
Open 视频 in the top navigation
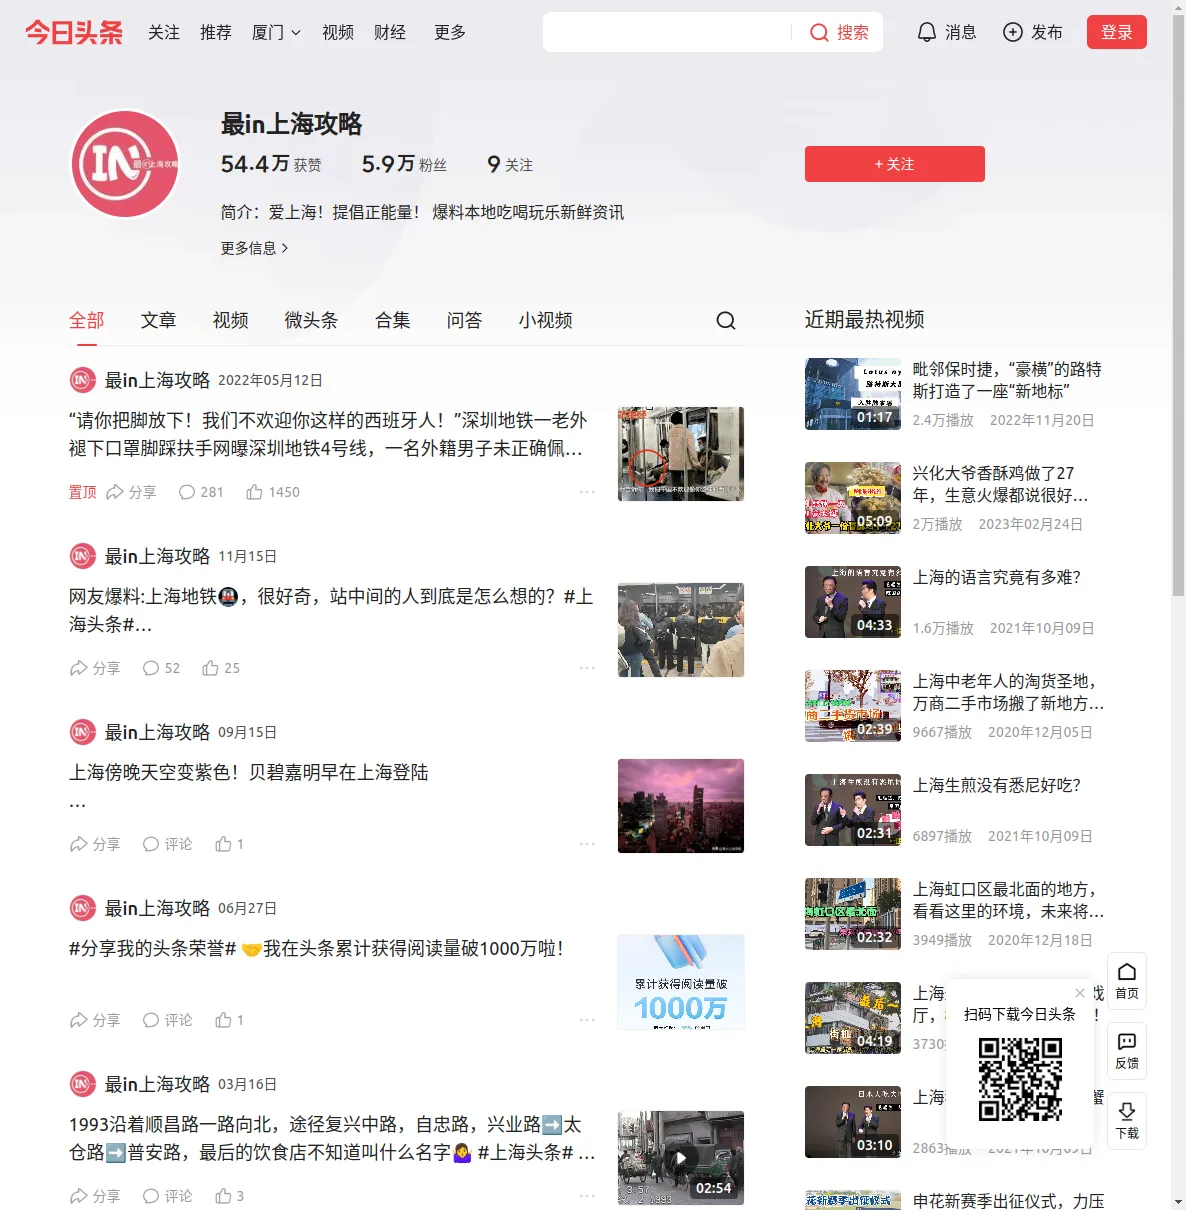pyautogui.click(x=338, y=33)
